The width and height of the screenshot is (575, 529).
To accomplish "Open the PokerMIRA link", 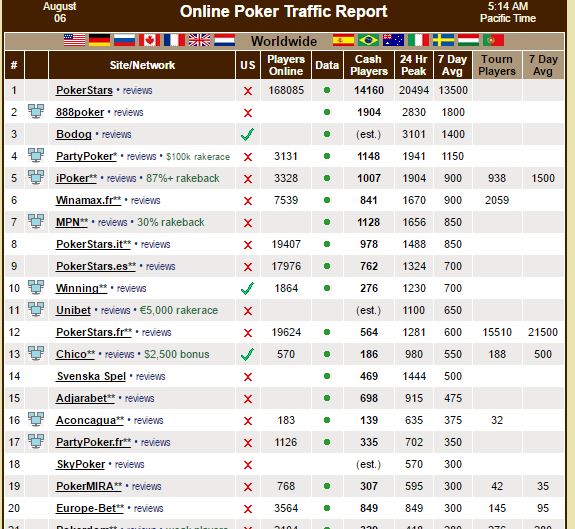I will tap(89, 486).
